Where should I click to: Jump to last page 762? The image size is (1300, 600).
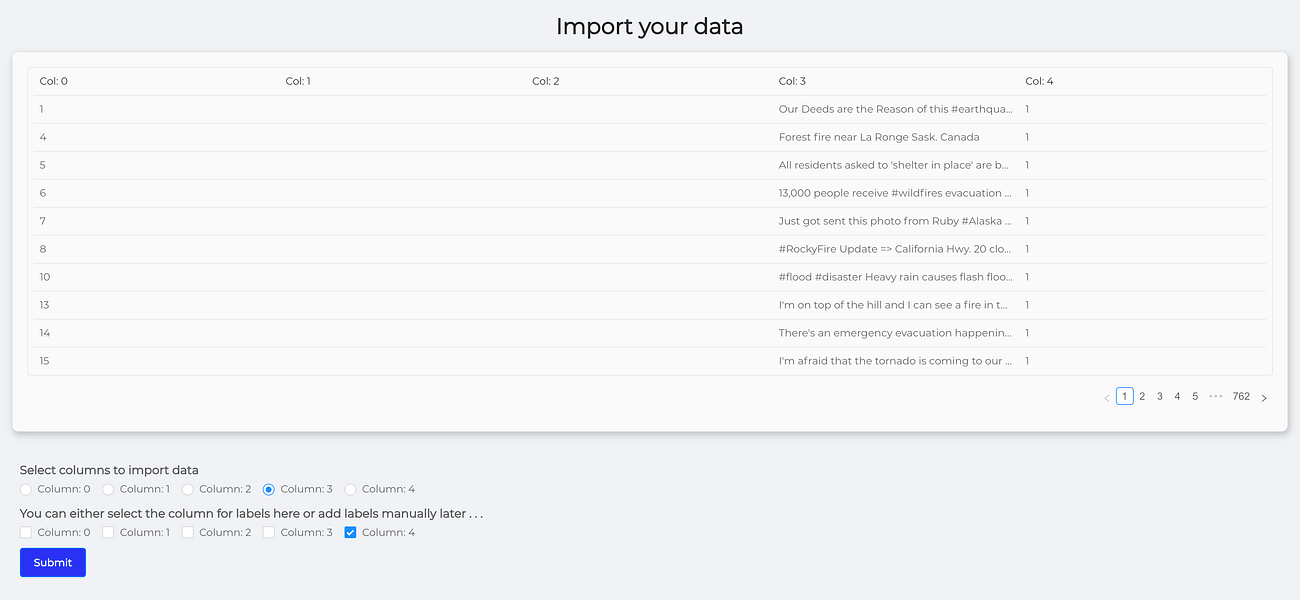[x=1241, y=396]
